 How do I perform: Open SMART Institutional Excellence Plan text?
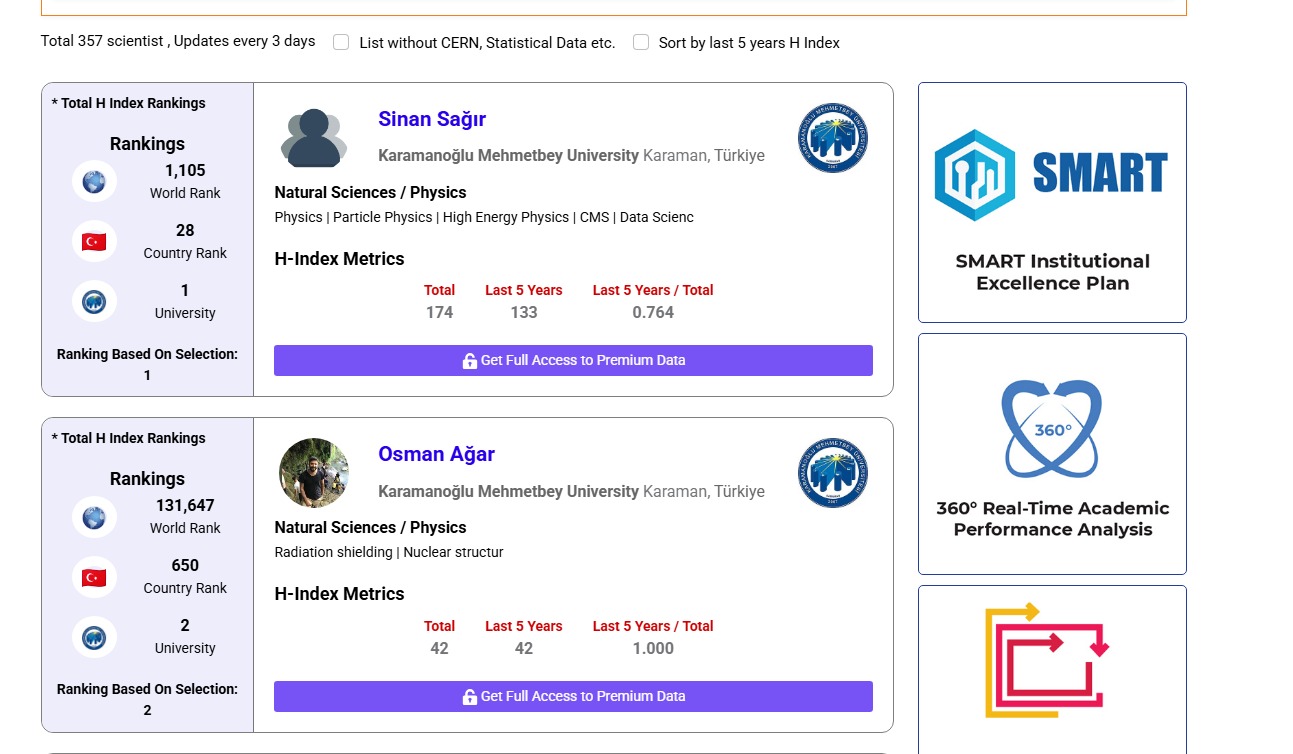point(1052,272)
